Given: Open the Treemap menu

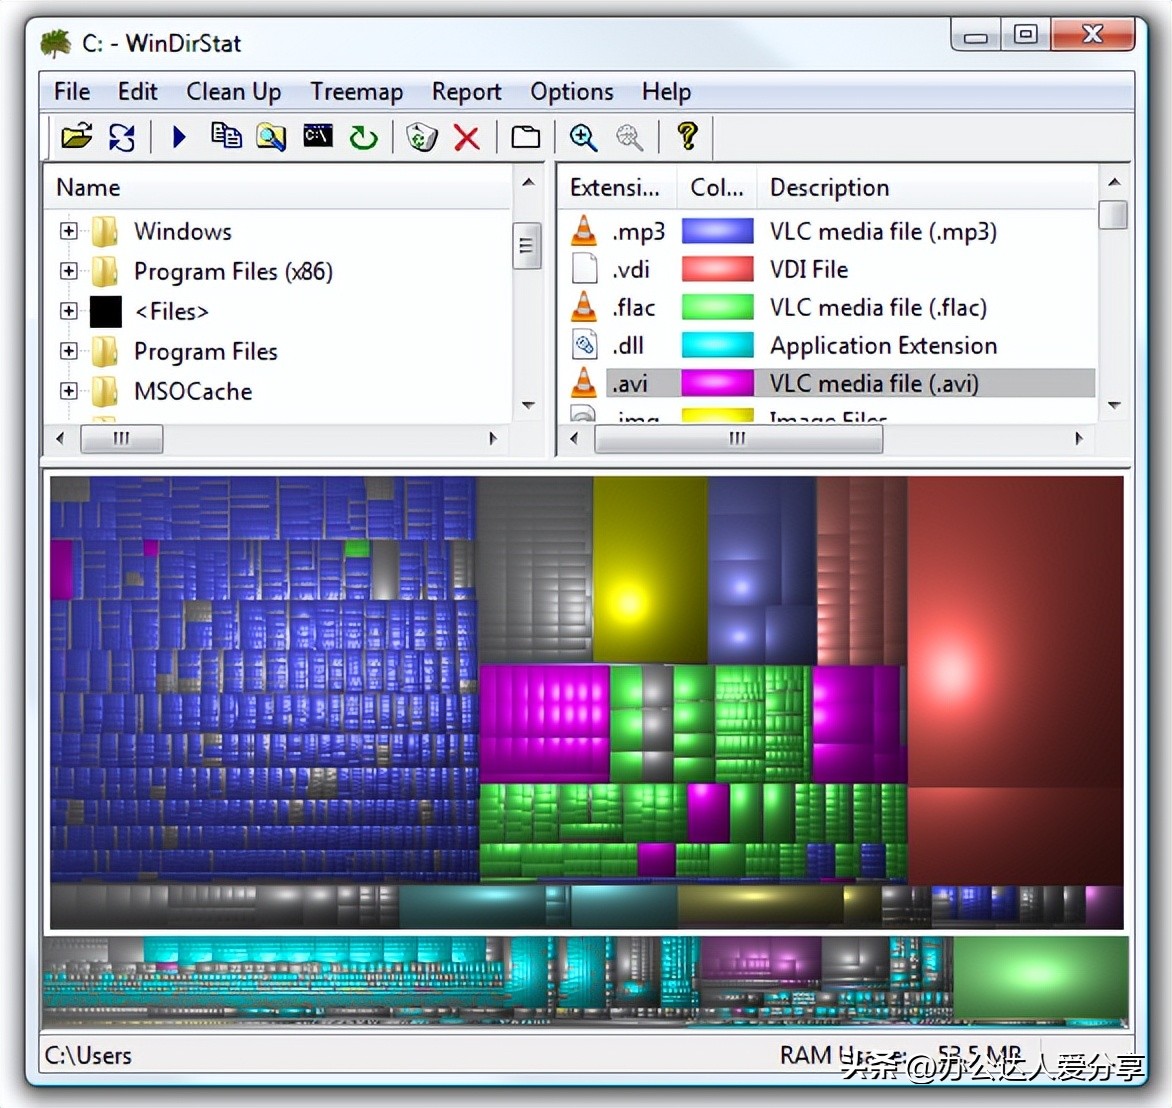Looking at the screenshot, I should 356,91.
